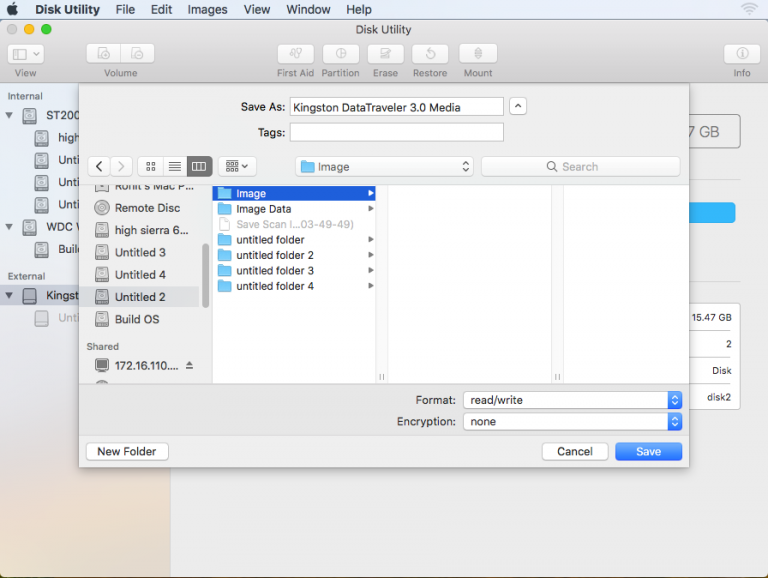The image size is (768, 578).
Task: Click the First Aid toolbar icon
Action: tap(295, 54)
